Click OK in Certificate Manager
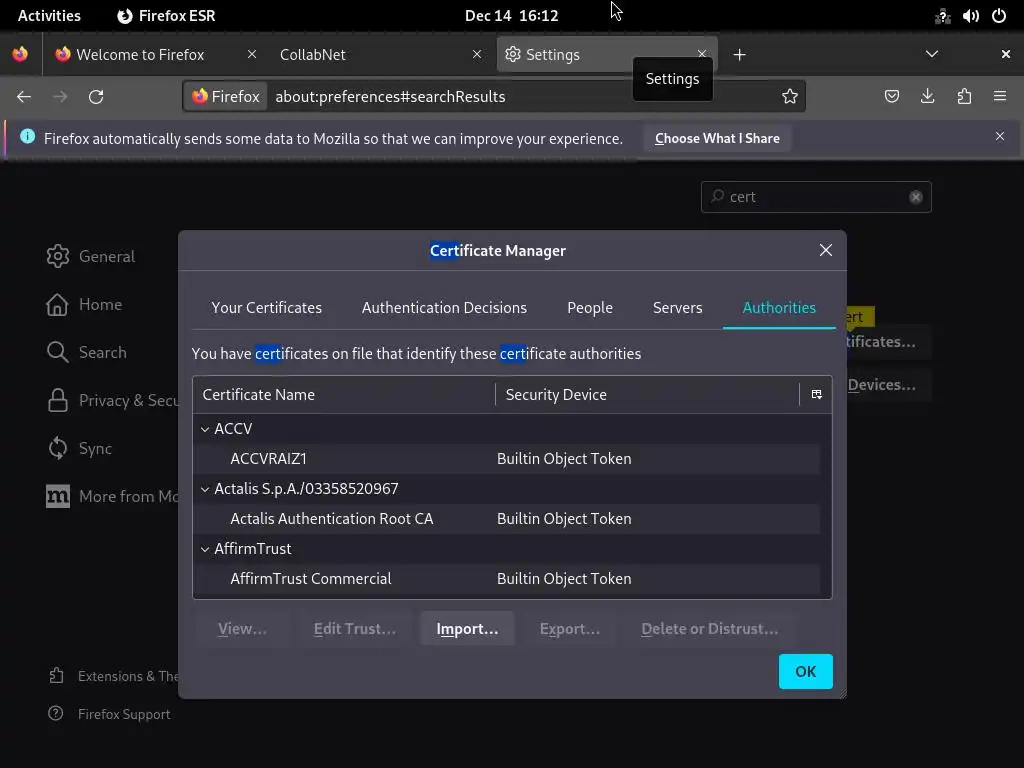The height and width of the screenshot is (768, 1024). pyautogui.click(x=805, y=671)
